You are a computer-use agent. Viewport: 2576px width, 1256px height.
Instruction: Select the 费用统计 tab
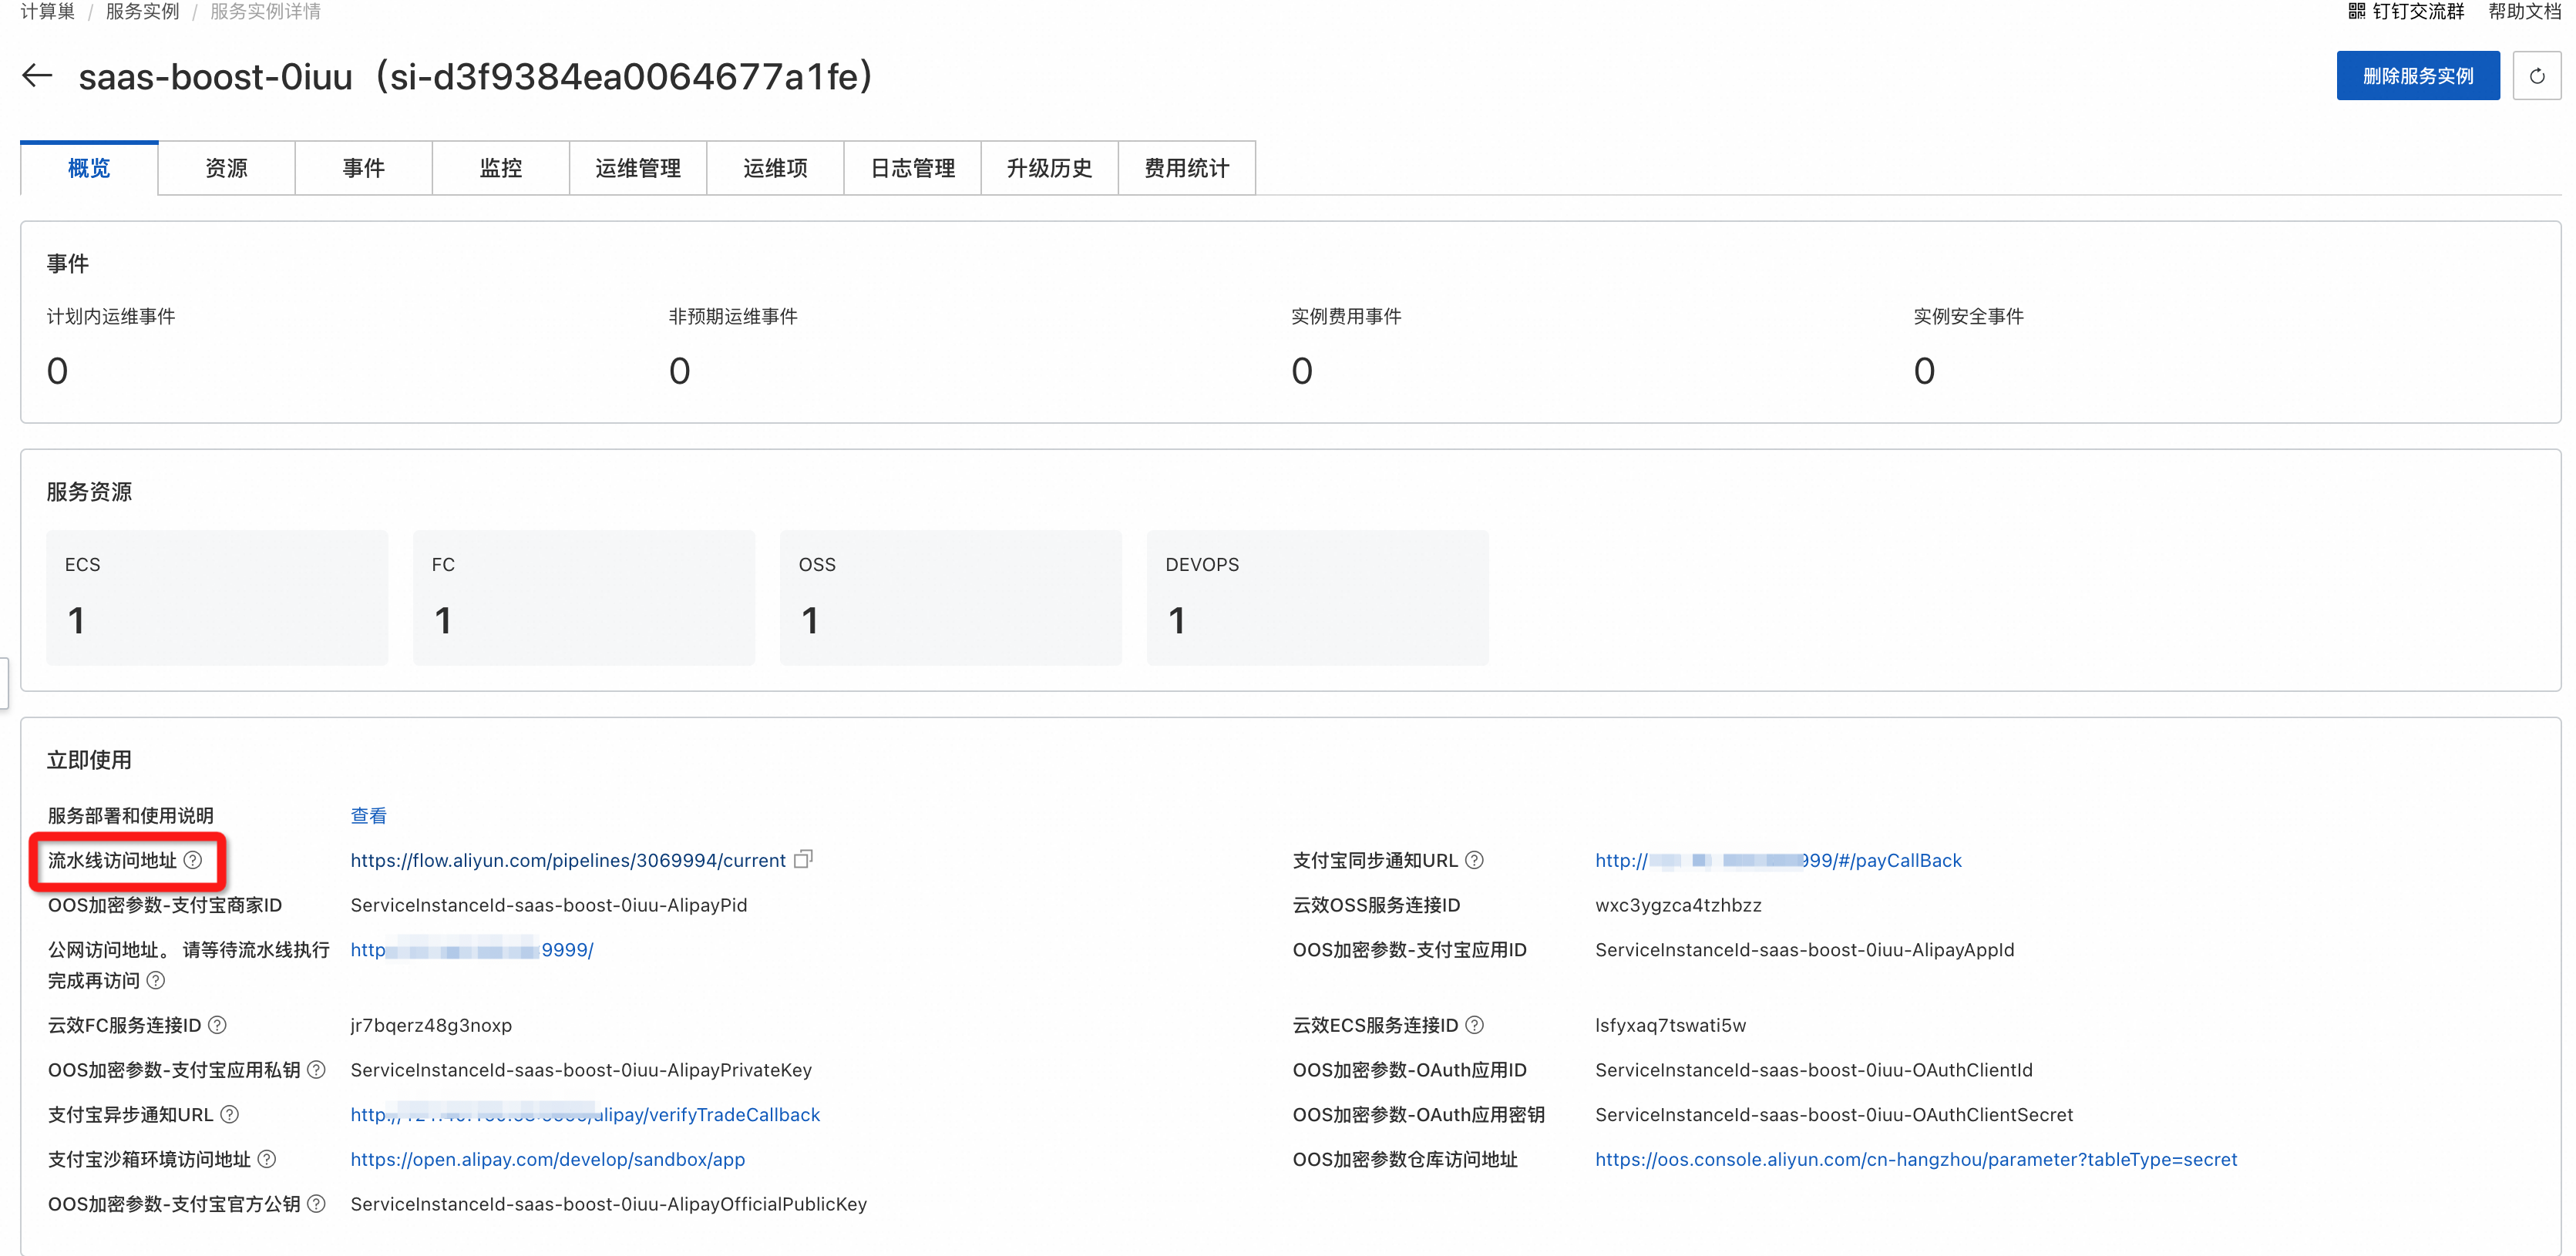pos(1186,168)
